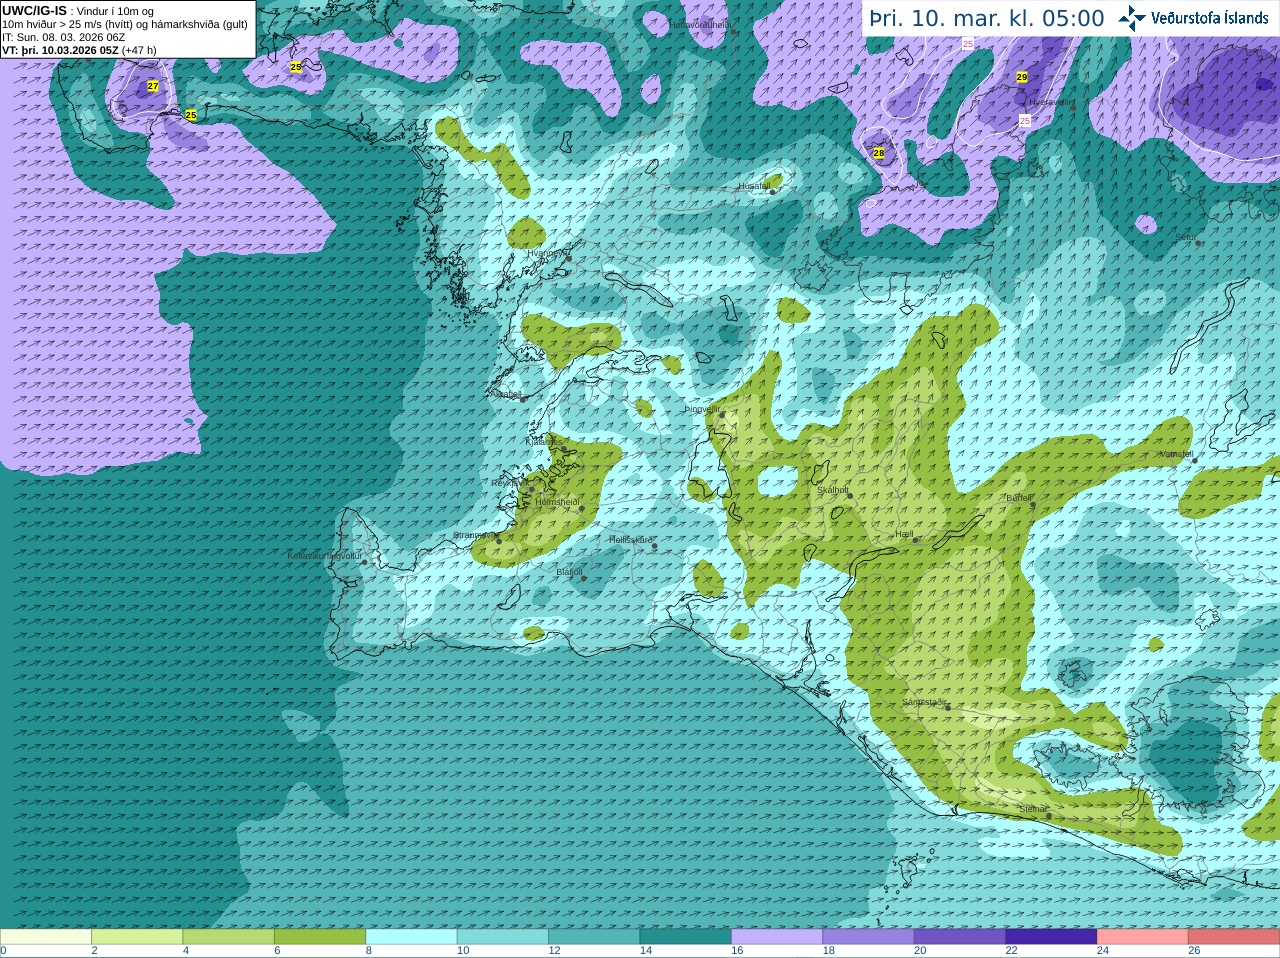The height and width of the screenshot is (958, 1280).
Task: Click the Kjalarnes station label
Action: coord(544,441)
